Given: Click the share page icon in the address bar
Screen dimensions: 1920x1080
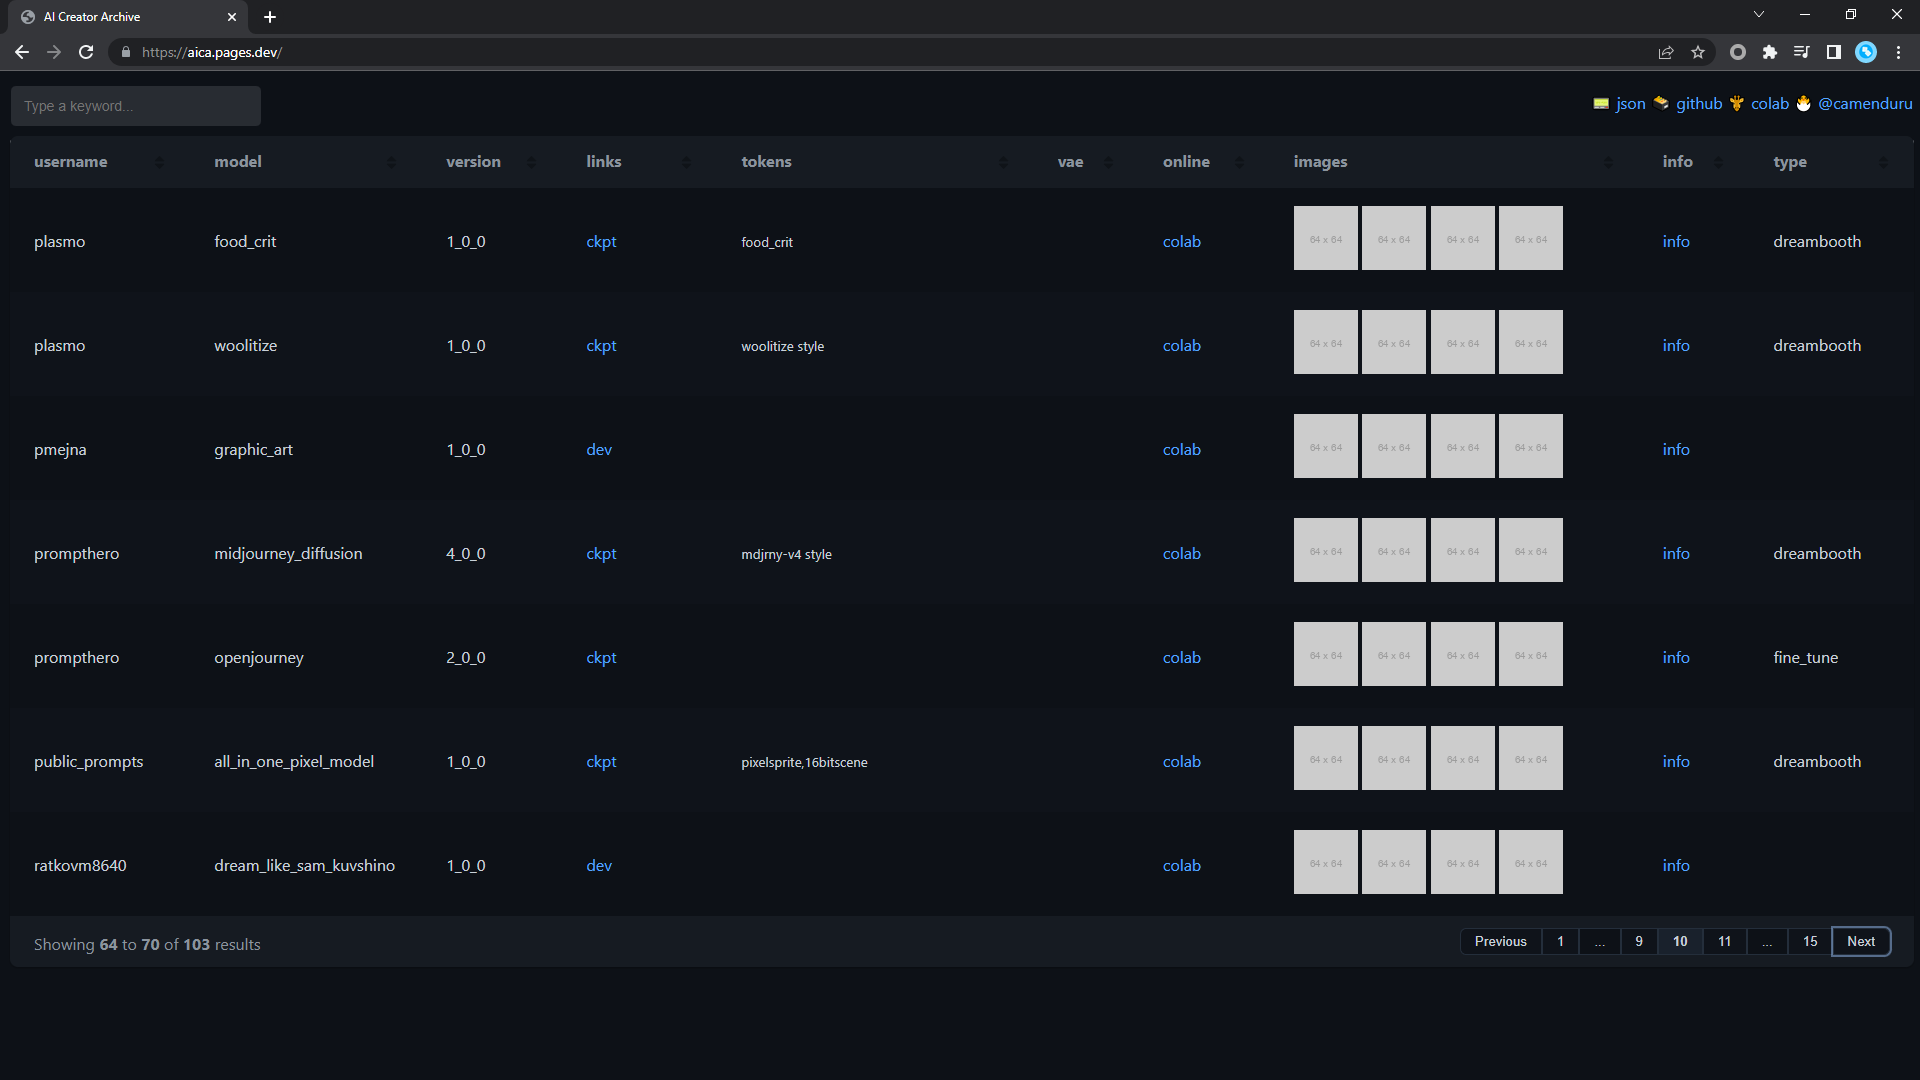Looking at the screenshot, I should click(x=1666, y=53).
